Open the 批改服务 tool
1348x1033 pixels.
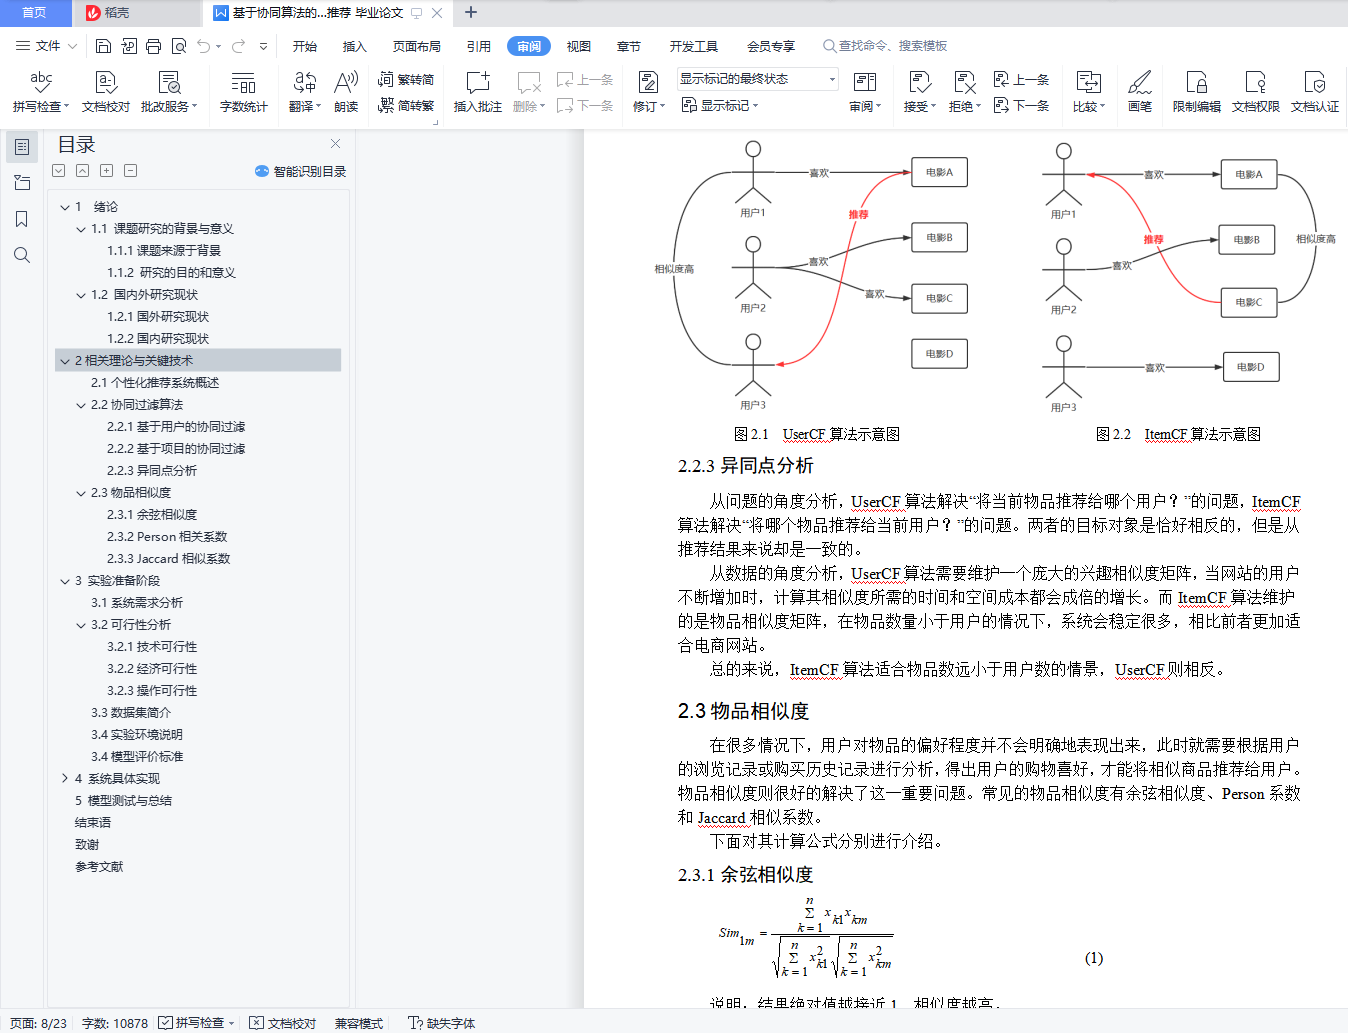coord(169,91)
